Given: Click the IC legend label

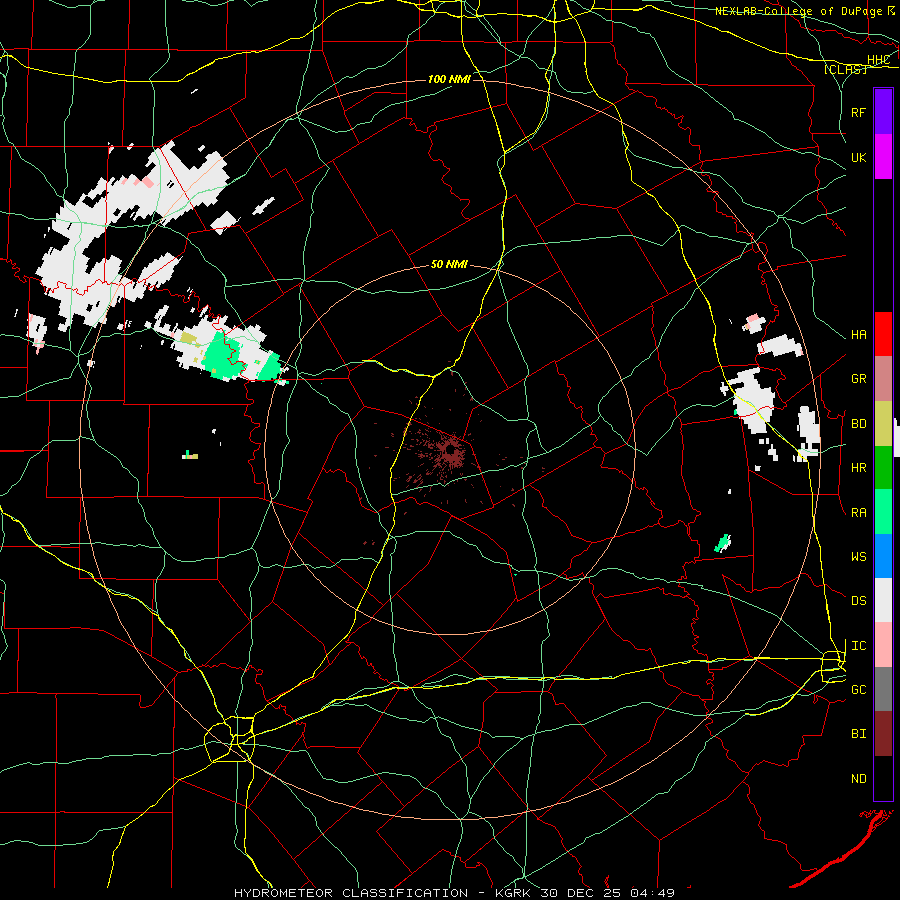Looking at the screenshot, I should pyautogui.click(x=858, y=646).
